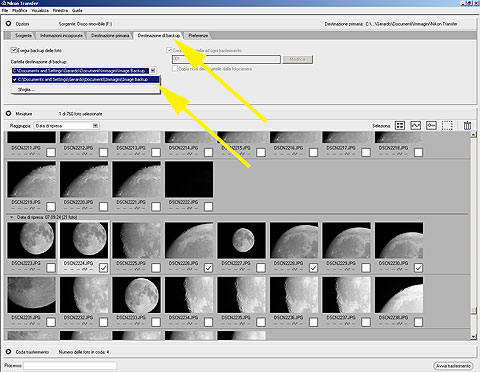
Task: Click the backup folder combo box arrow
Action: click(153, 71)
